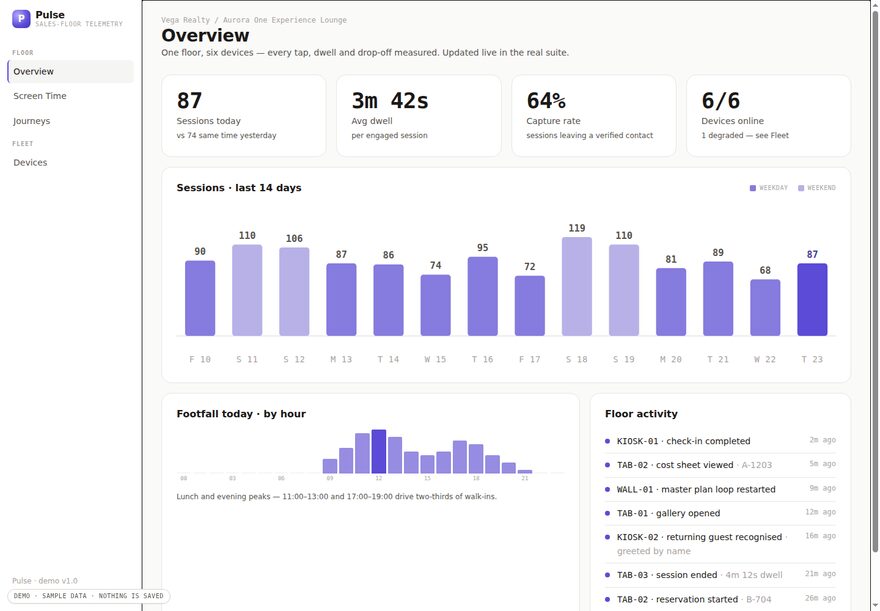
Task: Open the Devices online 6/6 card
Action: point(768,116)
